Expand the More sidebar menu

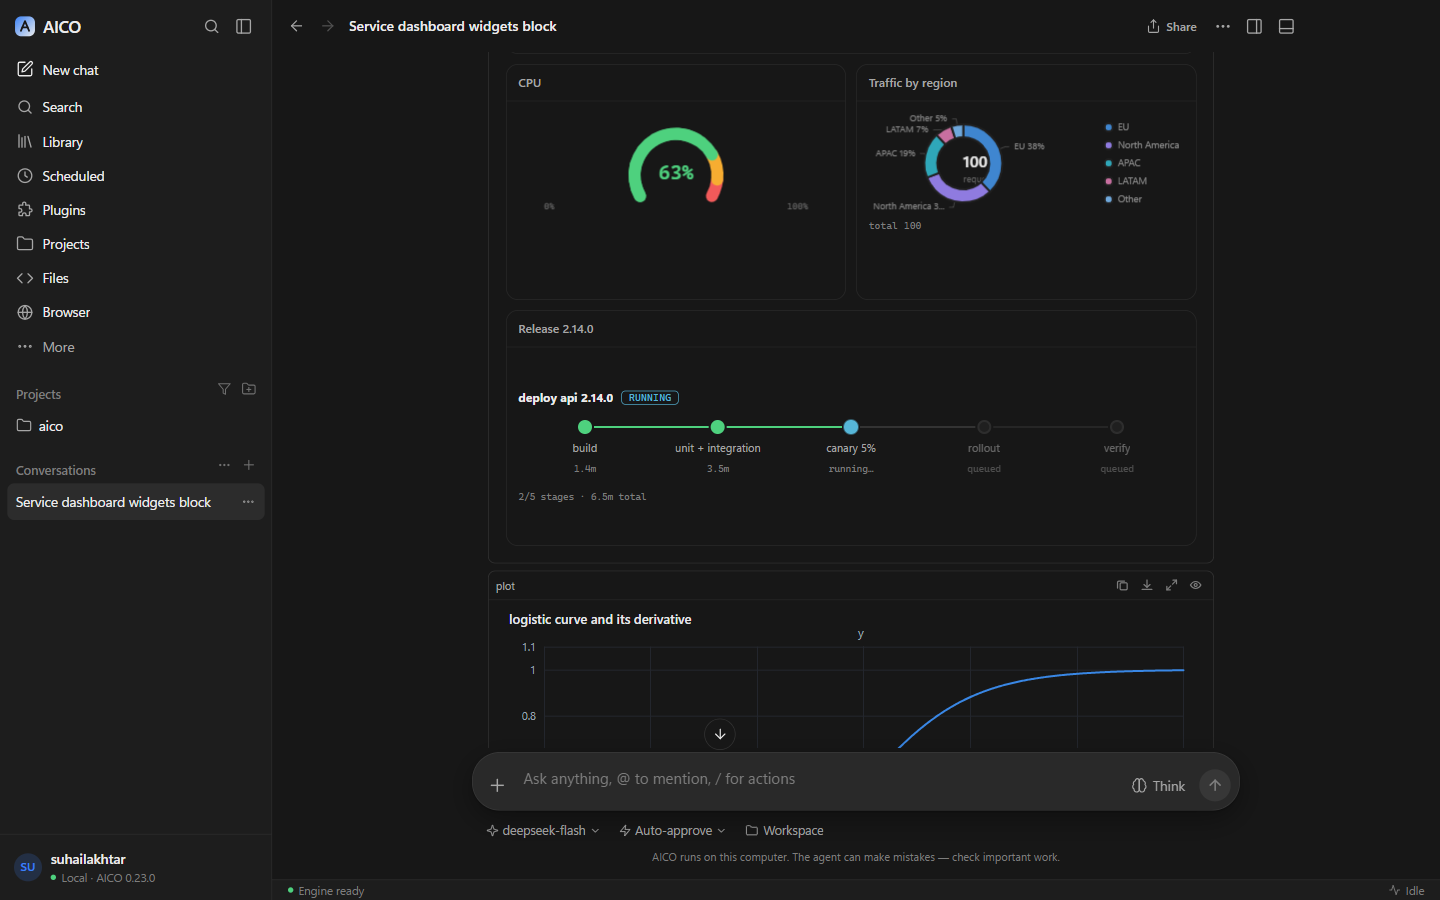tap(135, 347)
